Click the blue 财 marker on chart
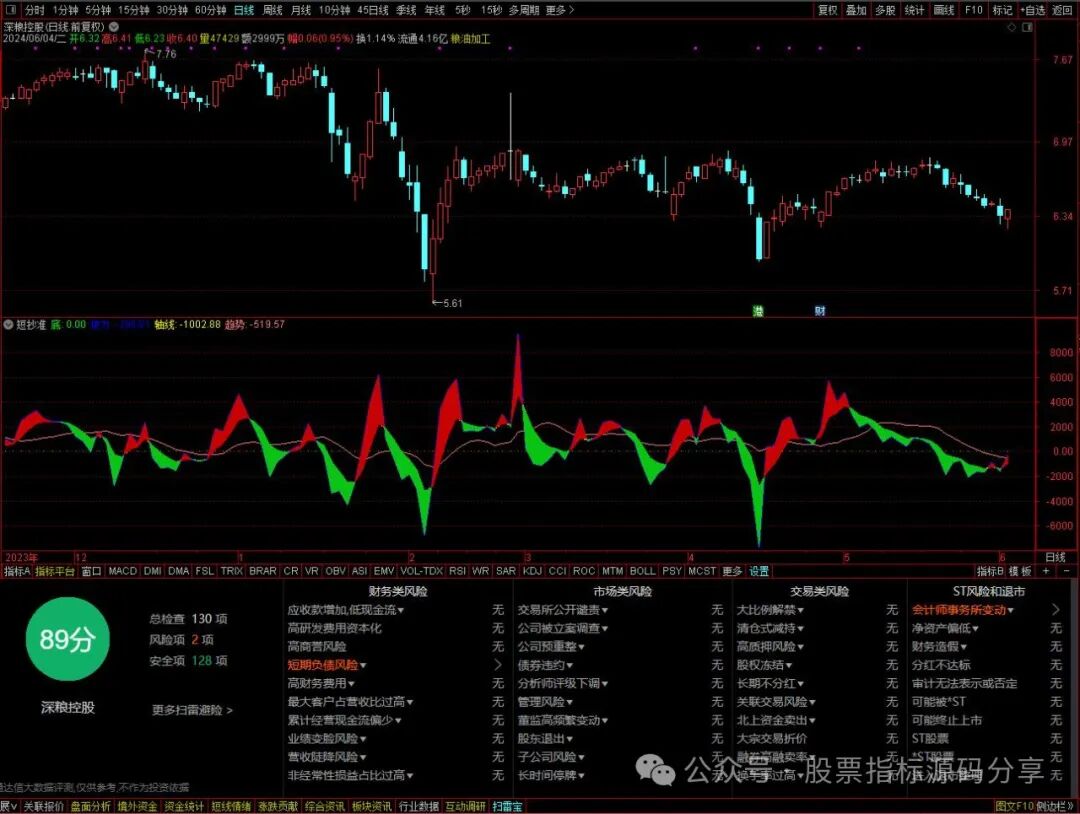 point(820,311)
